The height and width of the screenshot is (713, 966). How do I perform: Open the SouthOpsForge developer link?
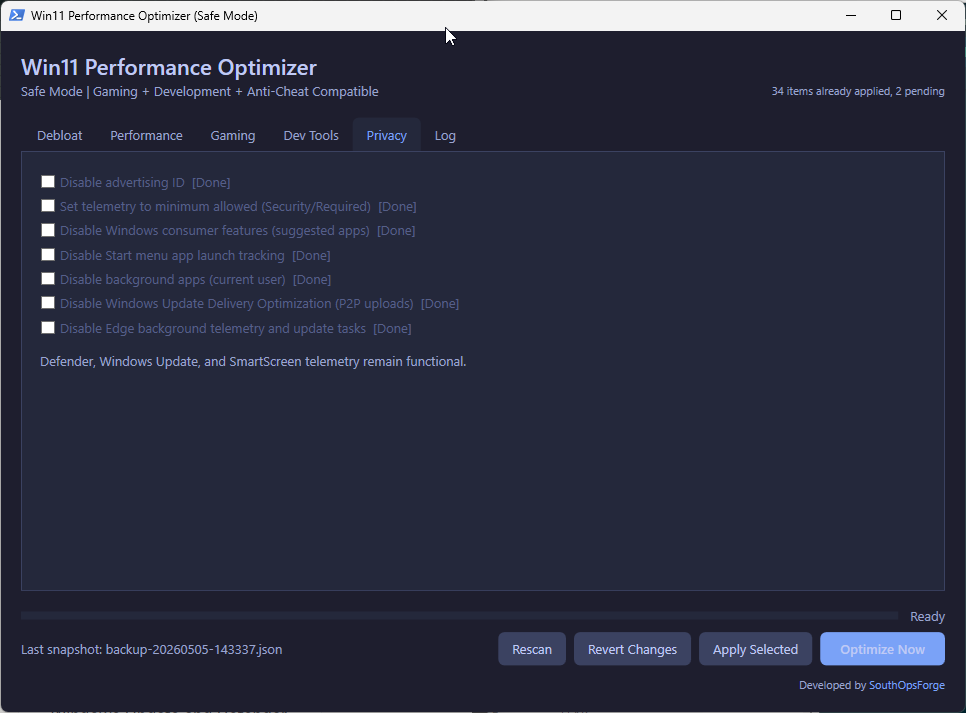tap(906, 685)
